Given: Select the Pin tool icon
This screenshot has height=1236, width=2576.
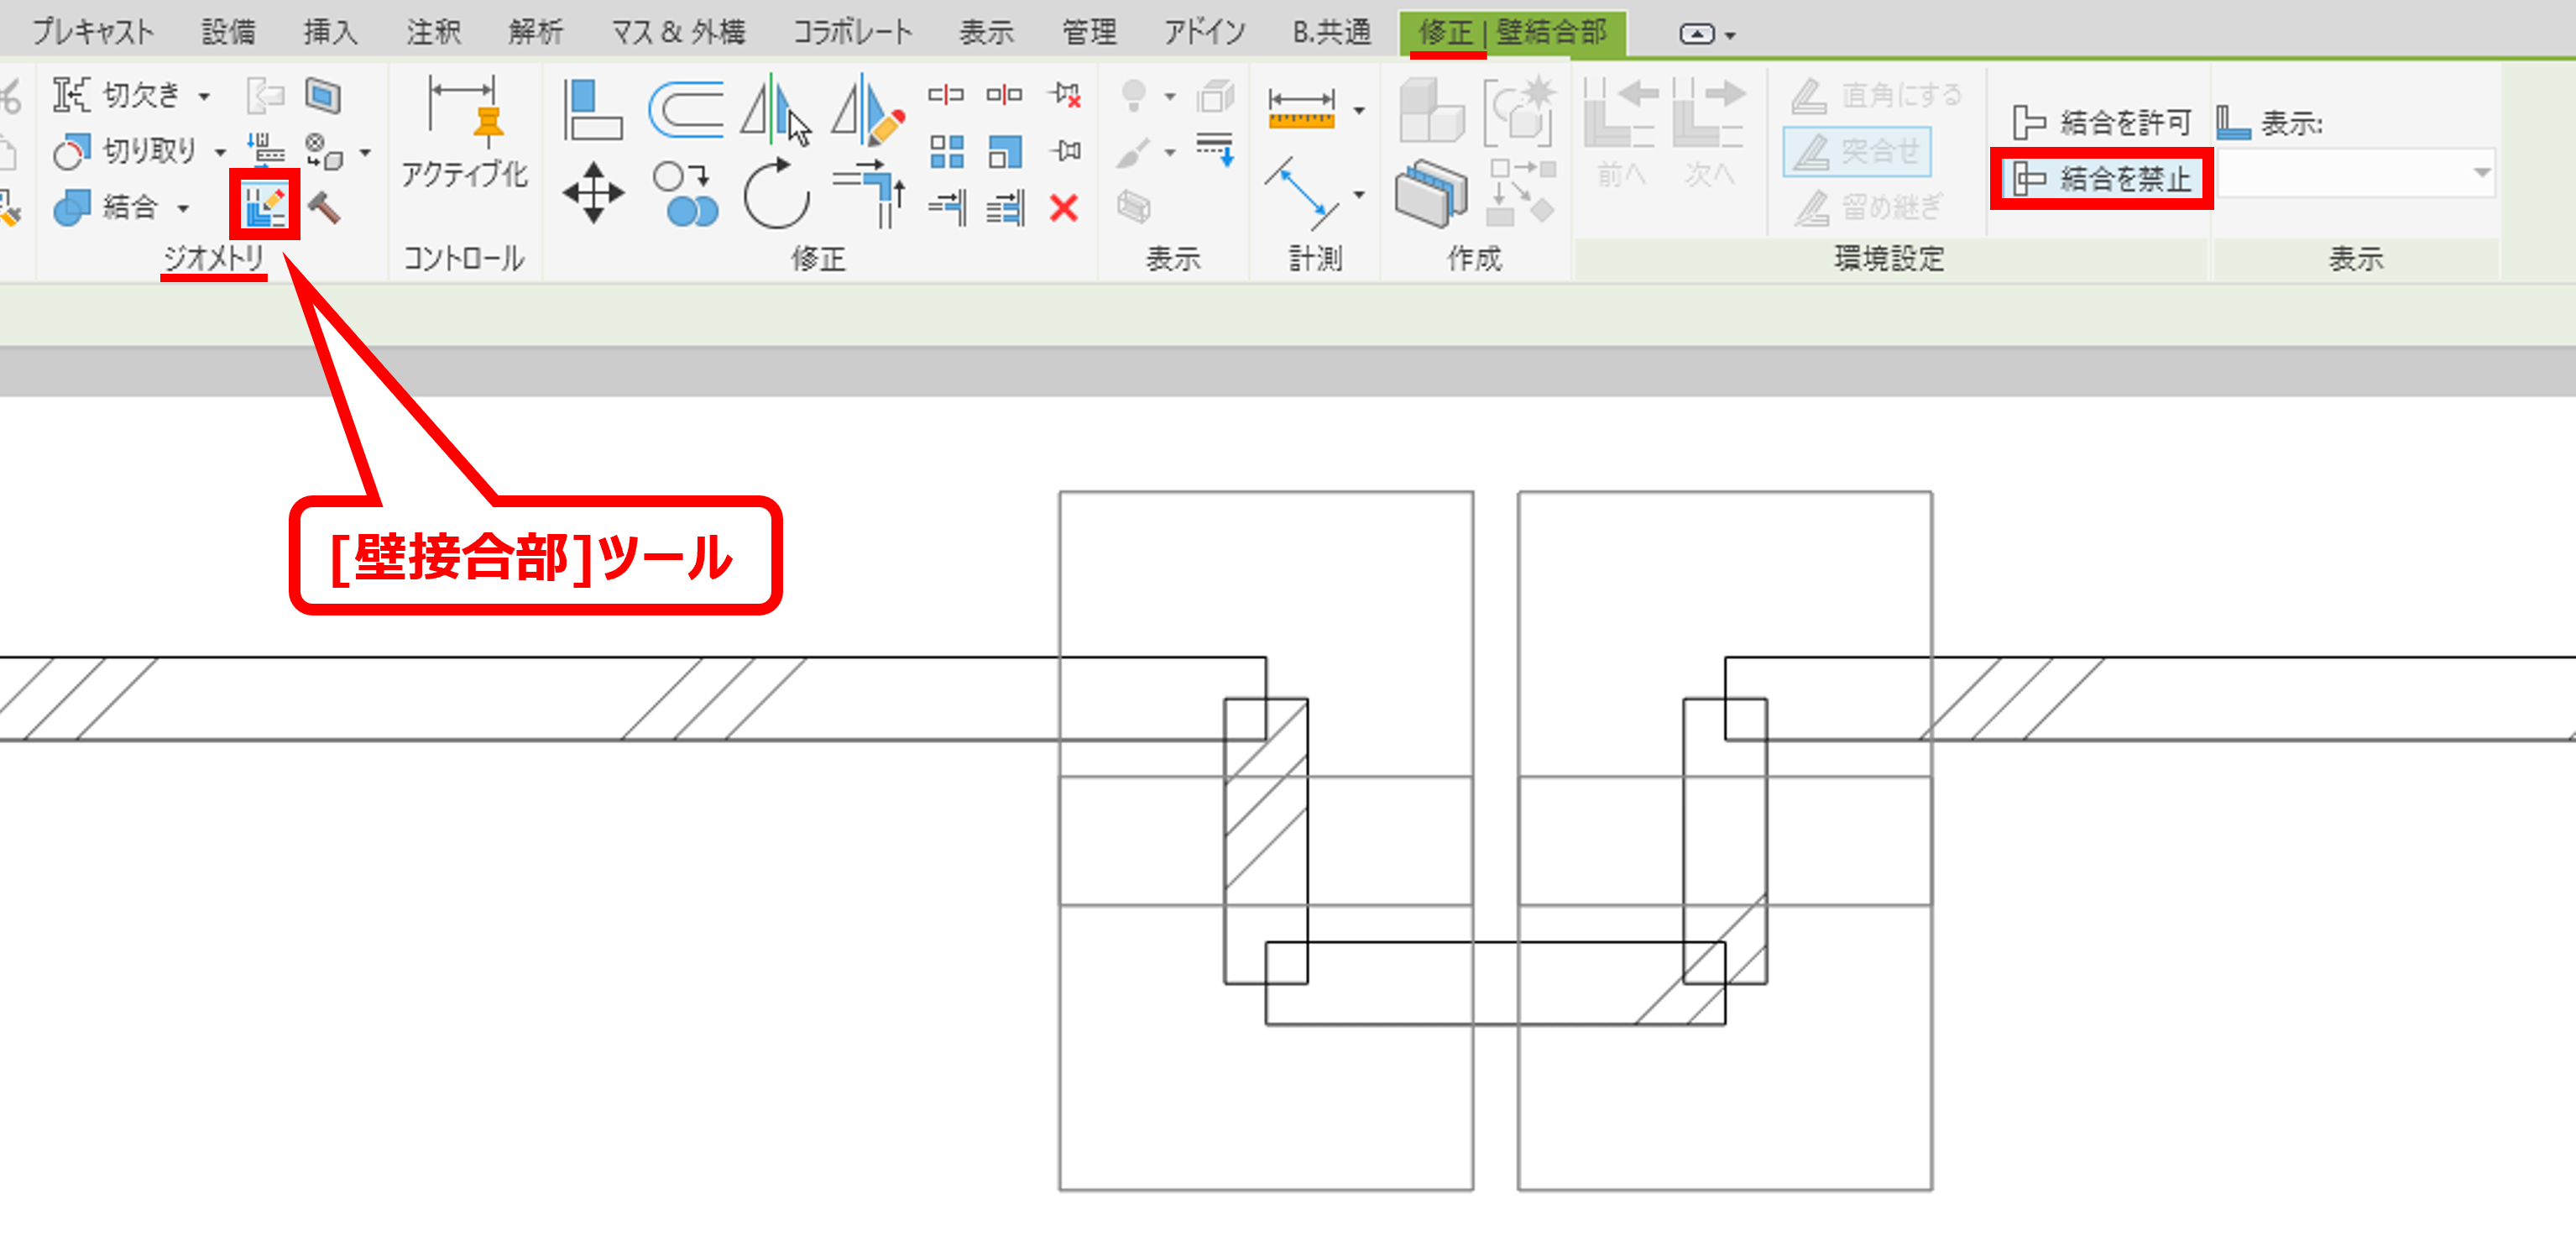Looking at the screenshot, I should pos(1065,151).
